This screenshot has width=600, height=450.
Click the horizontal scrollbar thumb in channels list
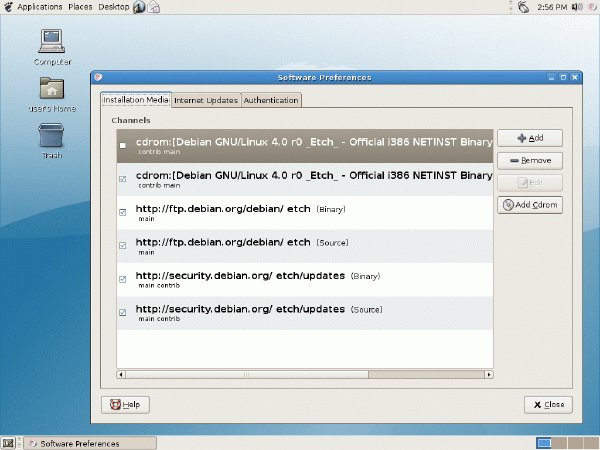point(247,374)
